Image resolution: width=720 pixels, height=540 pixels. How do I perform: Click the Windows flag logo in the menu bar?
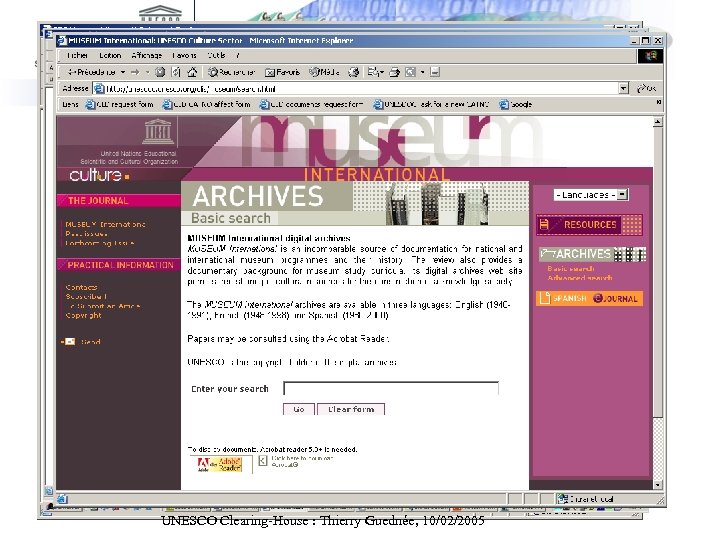[650, 56]
